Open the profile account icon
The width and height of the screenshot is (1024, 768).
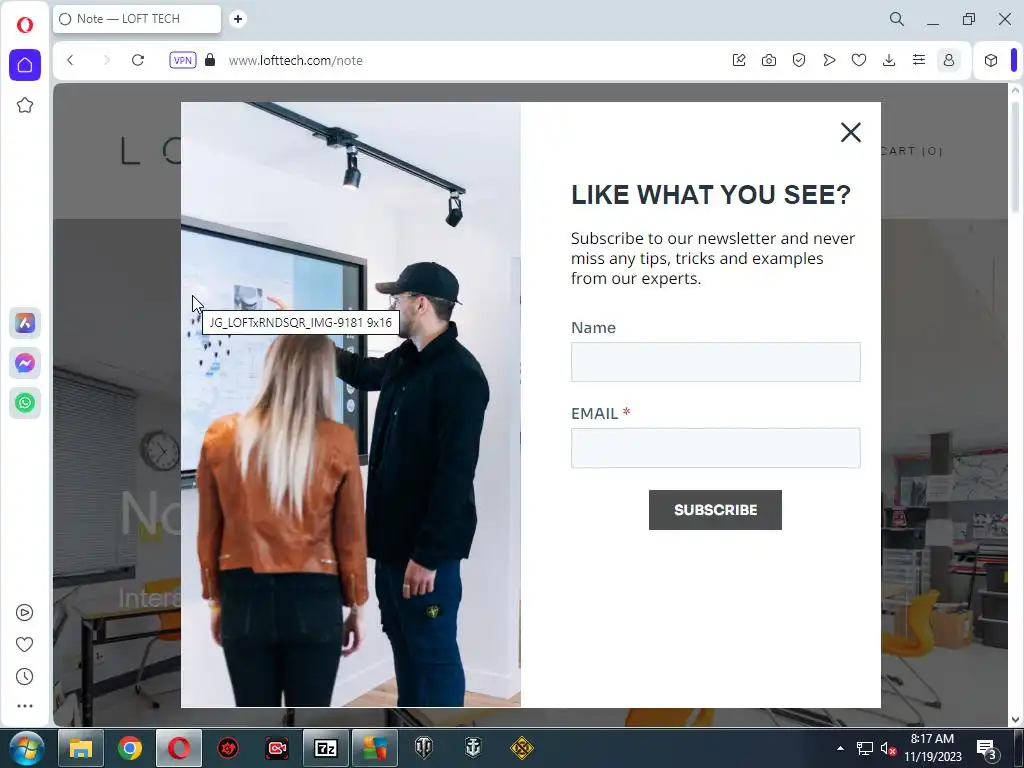coord(949,60)
